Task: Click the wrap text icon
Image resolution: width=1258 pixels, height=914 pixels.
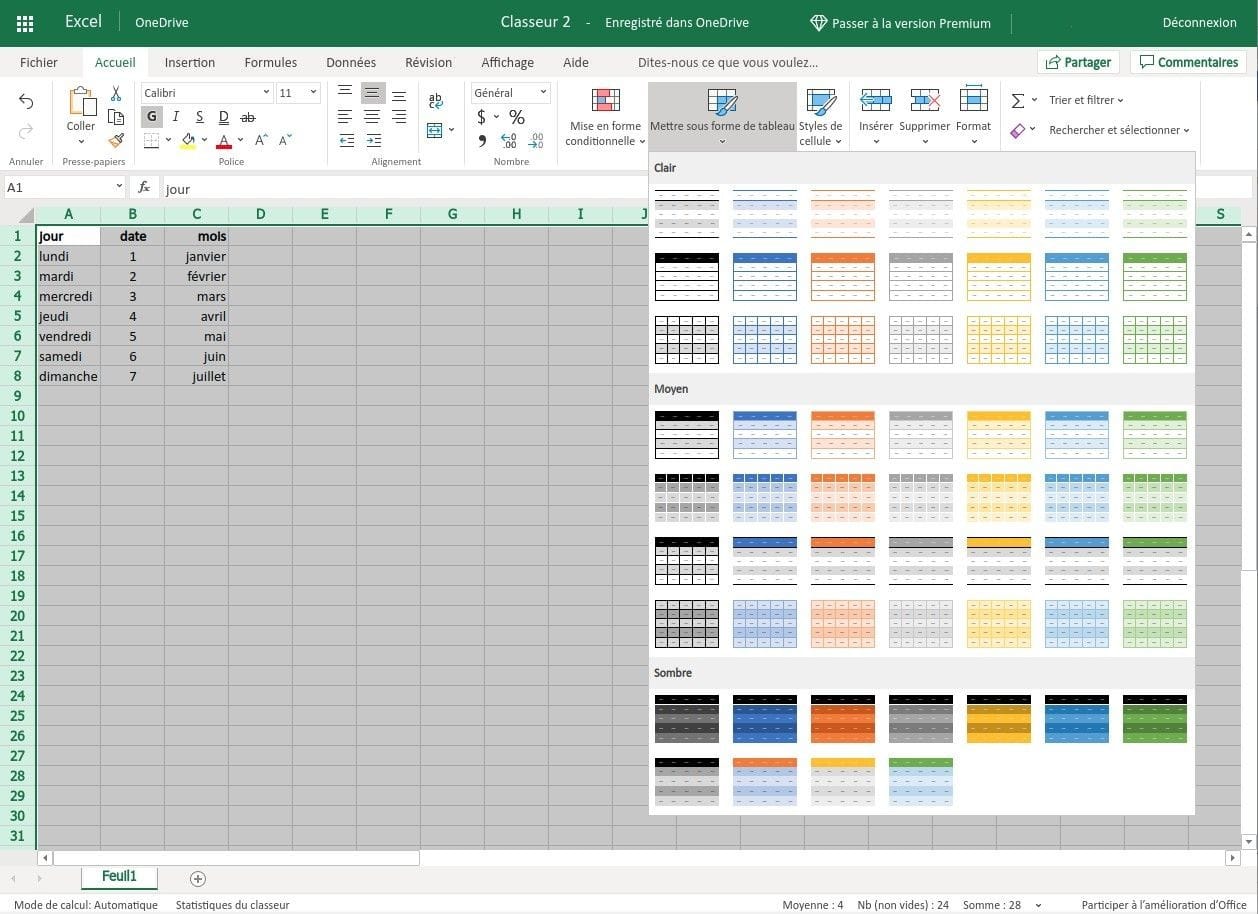Action: (435, 101)
